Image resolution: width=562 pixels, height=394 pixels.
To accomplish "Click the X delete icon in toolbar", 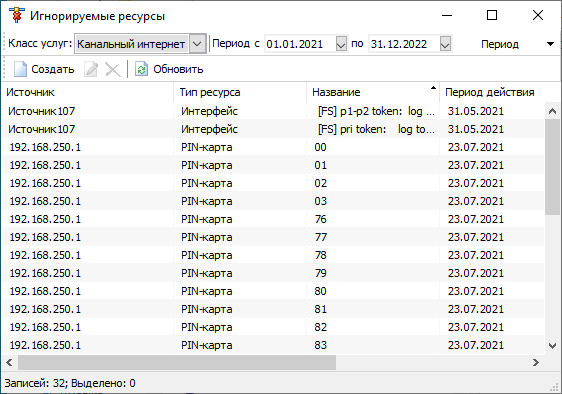I will coord(113,69).
